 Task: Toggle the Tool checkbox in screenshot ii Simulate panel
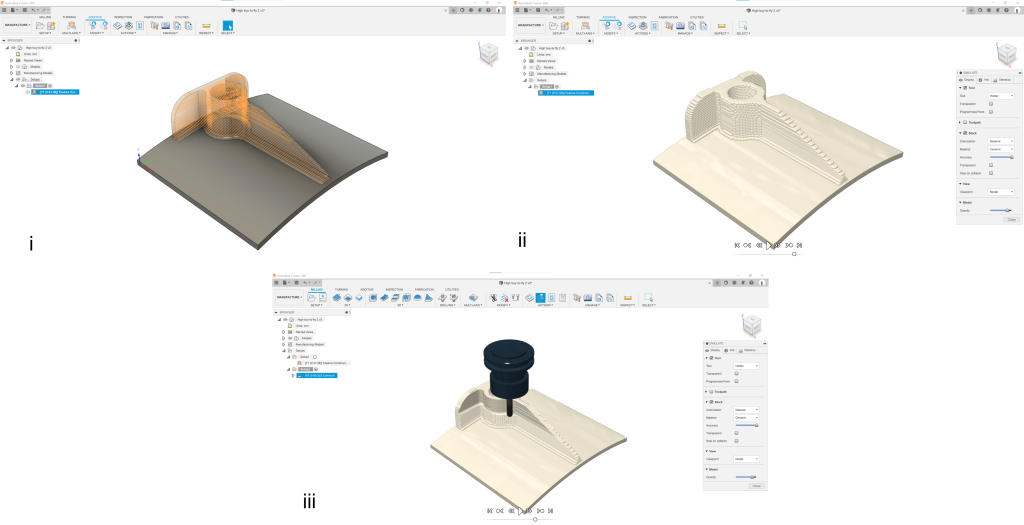pyautogui.click(x=965, y=88)
